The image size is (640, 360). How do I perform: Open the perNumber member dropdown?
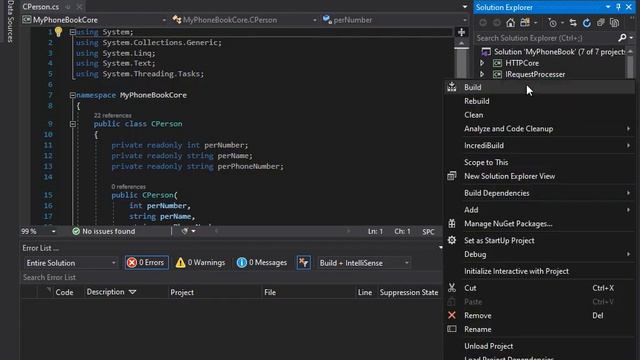(394, 20)
